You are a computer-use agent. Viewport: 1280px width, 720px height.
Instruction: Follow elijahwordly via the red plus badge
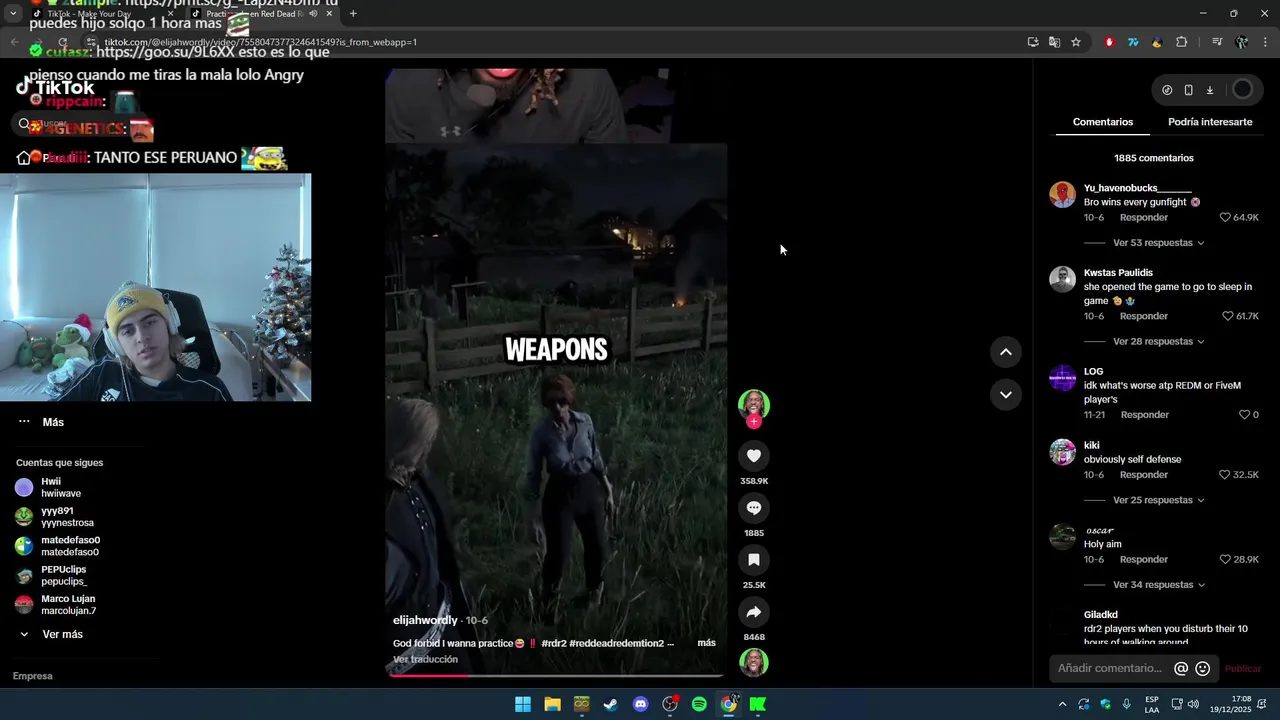[754, 422]
